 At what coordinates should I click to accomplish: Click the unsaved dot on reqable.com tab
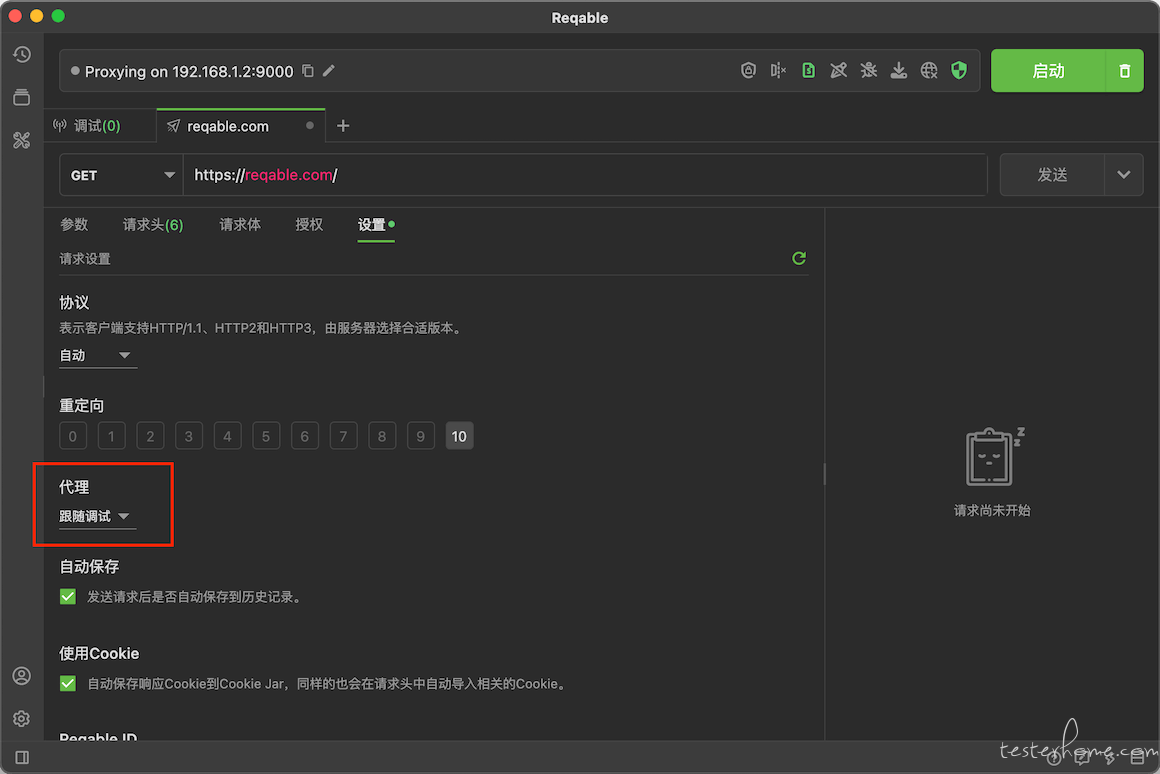pos(310,126)
